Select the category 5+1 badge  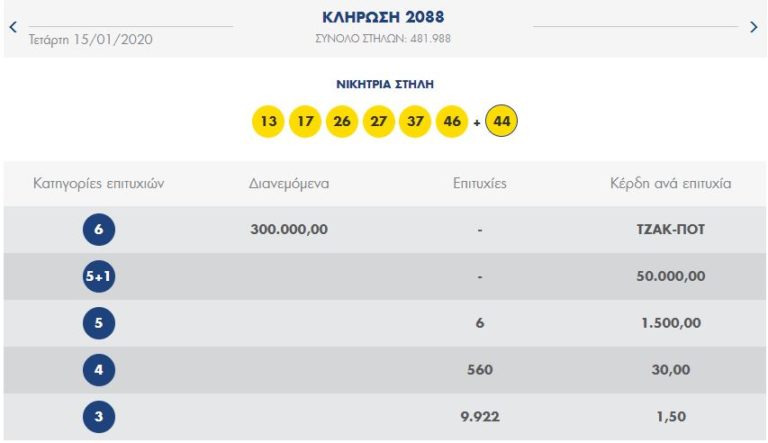pos(99,277)
